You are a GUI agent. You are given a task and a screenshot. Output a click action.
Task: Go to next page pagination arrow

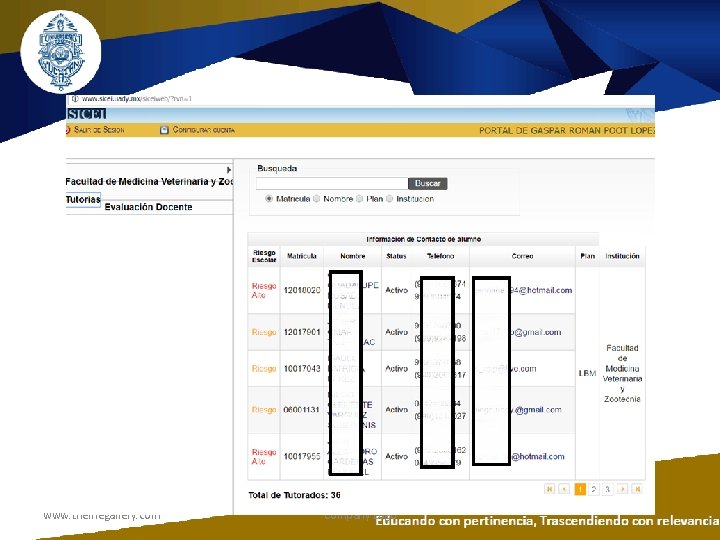tap(622, 489)
